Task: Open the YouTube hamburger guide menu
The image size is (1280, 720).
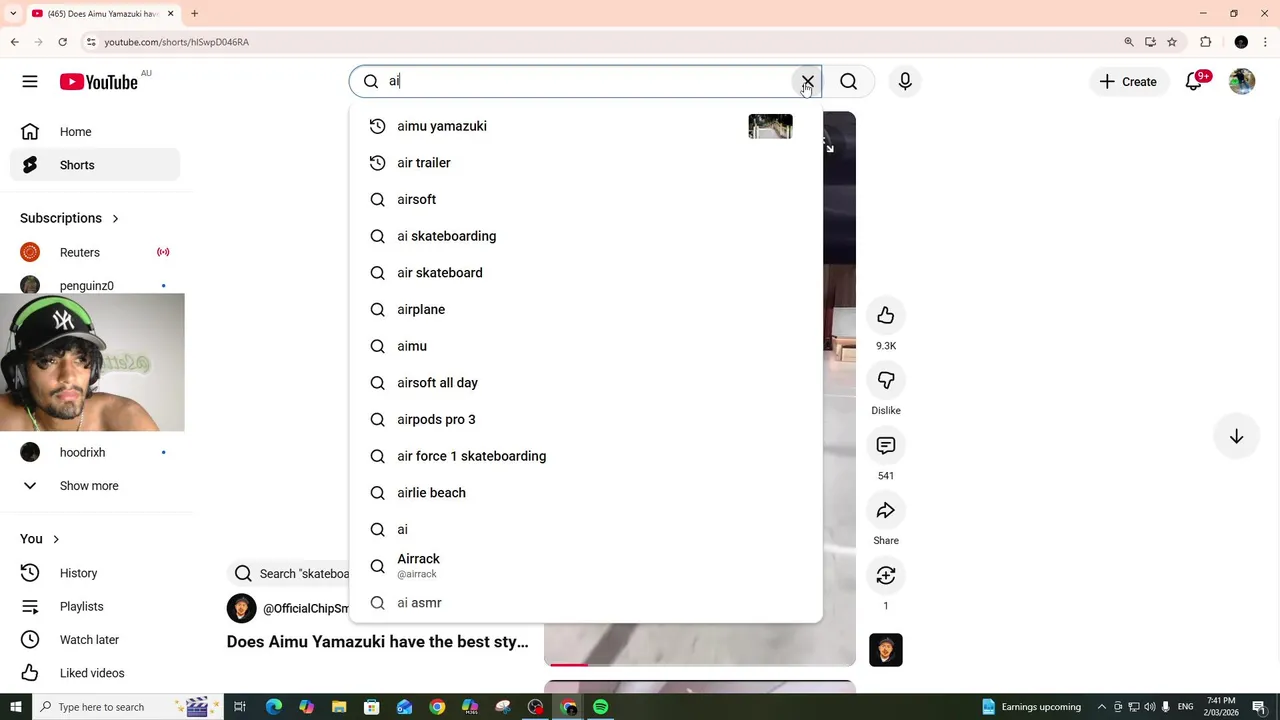Action: tap(30, 82)
